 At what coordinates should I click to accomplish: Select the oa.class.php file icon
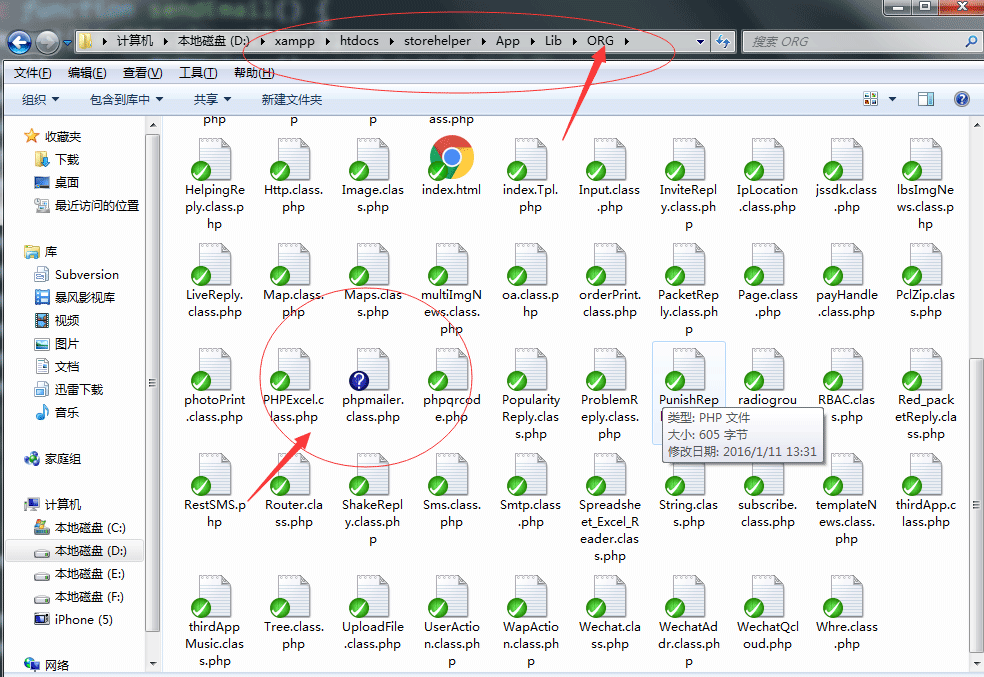click(x=530, y=264)
